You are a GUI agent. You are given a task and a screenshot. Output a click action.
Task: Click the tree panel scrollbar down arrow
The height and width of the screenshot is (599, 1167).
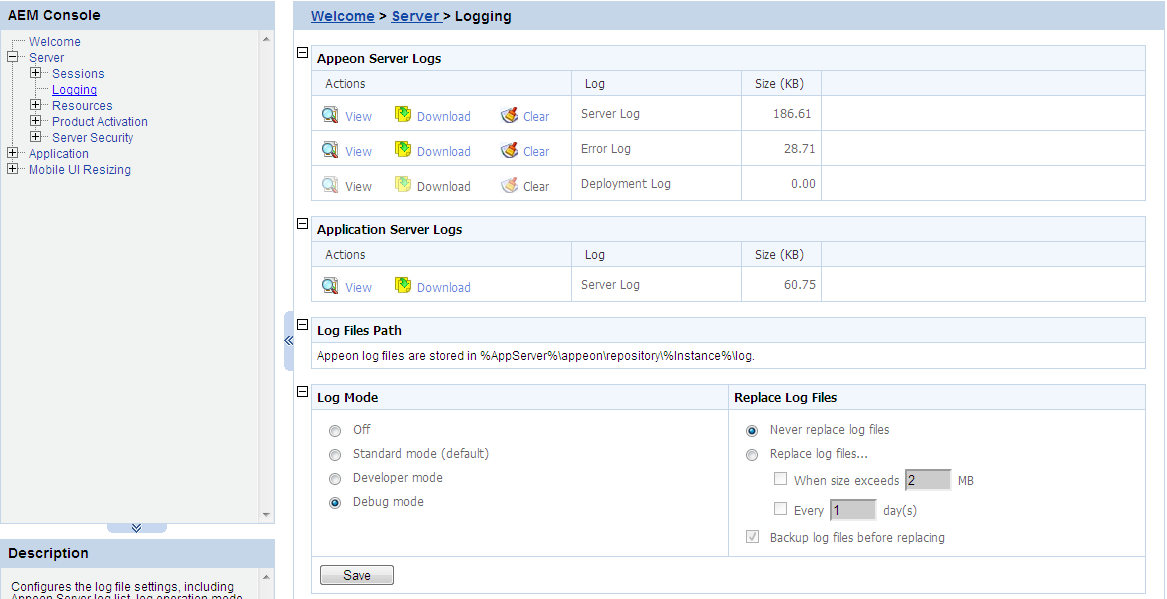tap(266, 515)
